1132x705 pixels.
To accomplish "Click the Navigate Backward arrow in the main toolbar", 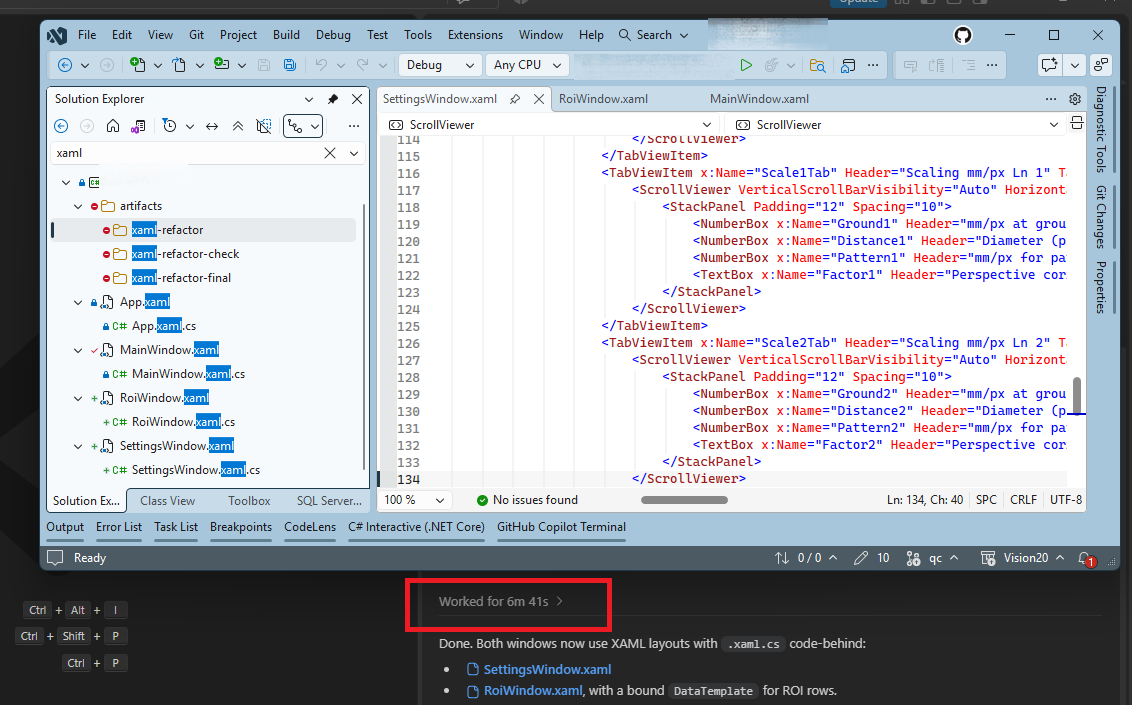I will pyautogui.click(x=65, y=65).
